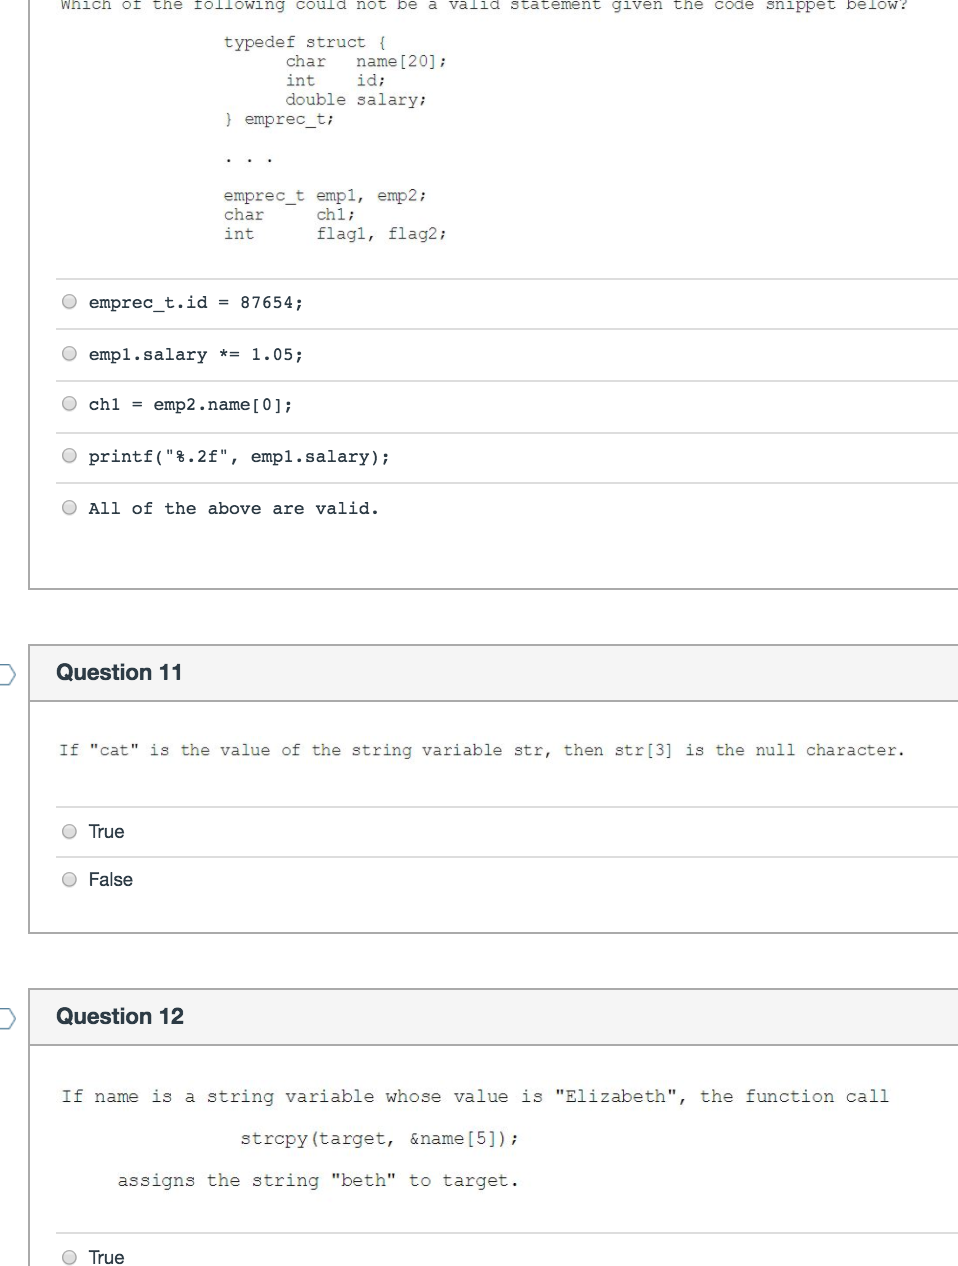Click the 'assigns the string "beth"' sentence
Screen dimensions: 958x1266
(x=318, y=1180)
